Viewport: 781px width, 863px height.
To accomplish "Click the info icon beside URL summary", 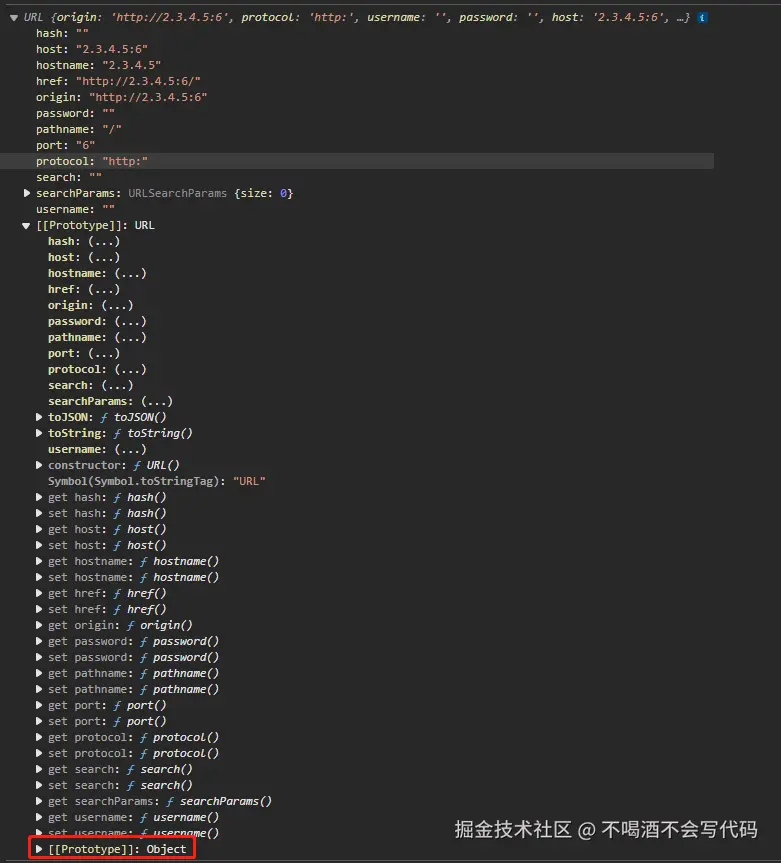I will click(x=703, y=18).
